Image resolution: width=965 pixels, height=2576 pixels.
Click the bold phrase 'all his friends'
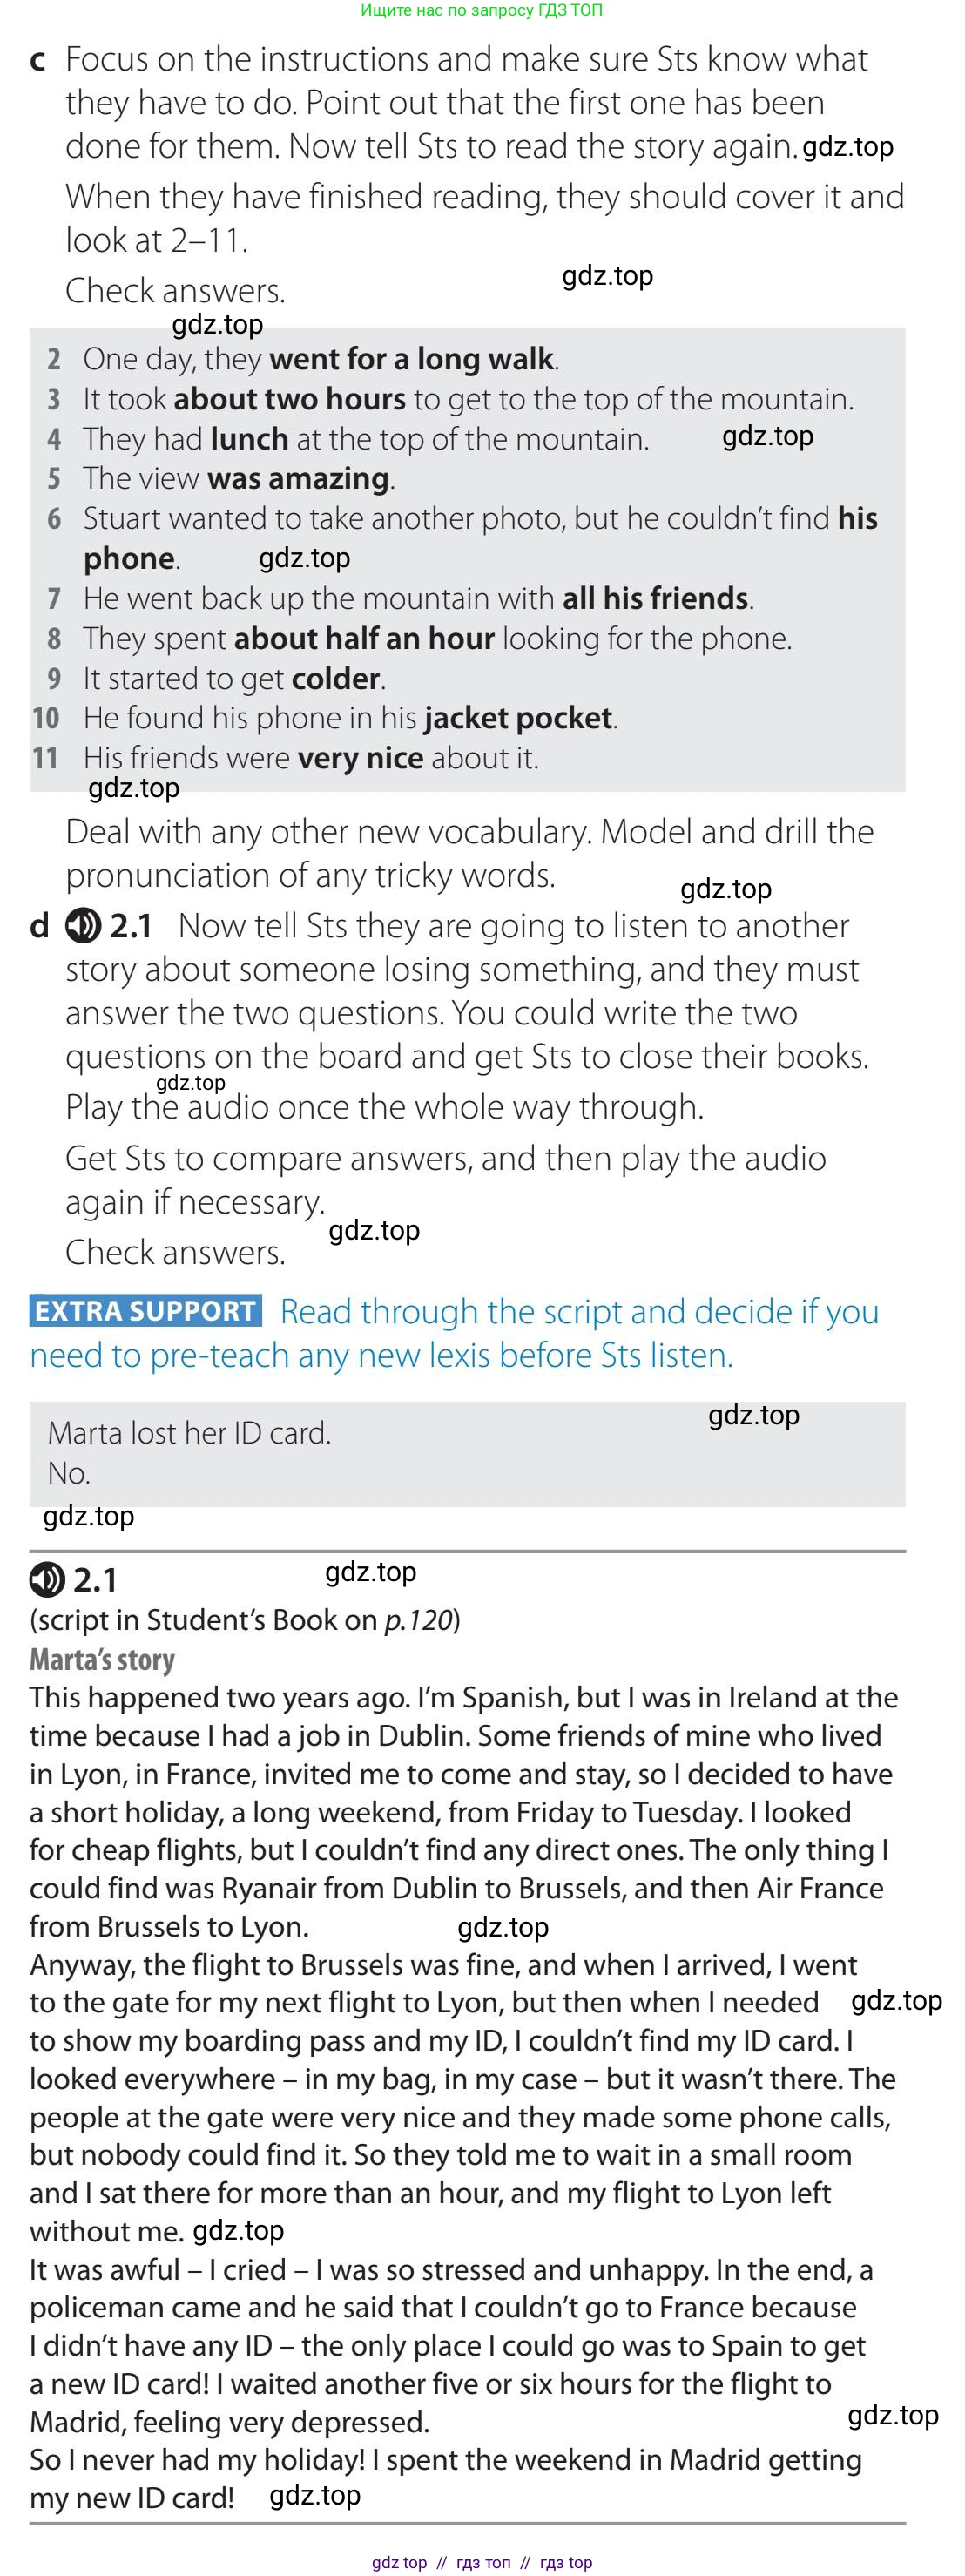655,599
